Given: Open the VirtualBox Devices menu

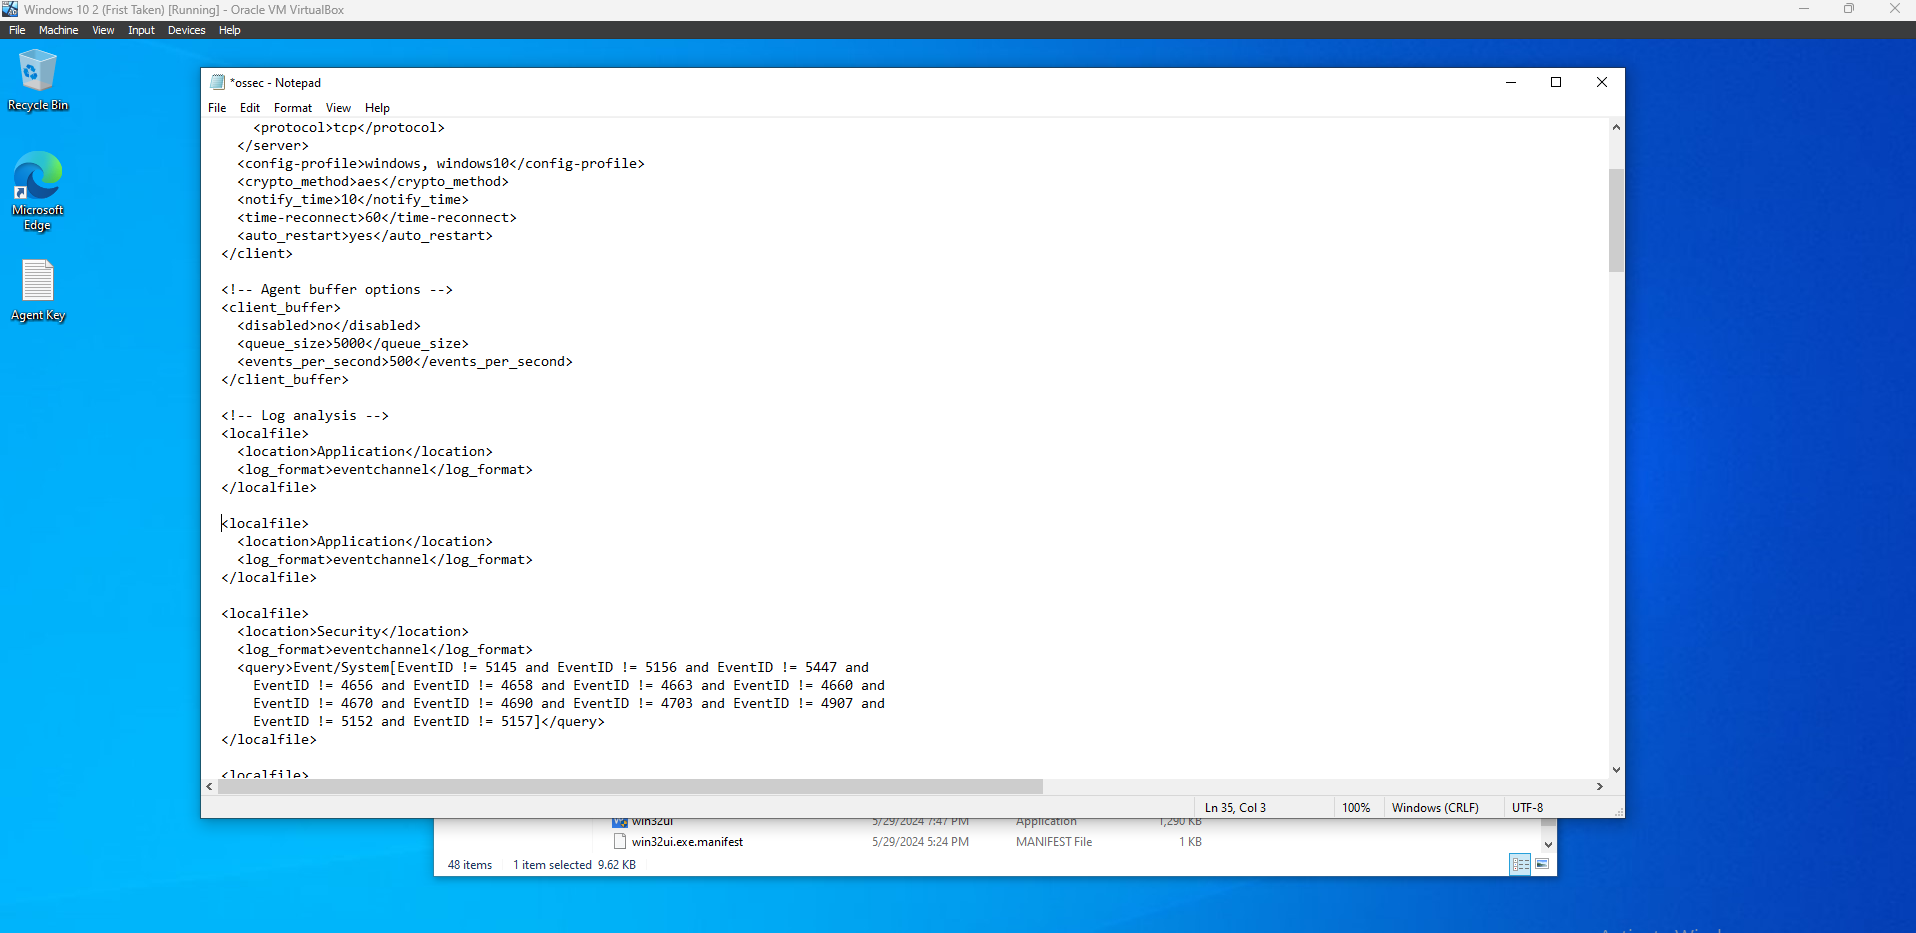Looking at the screenshot, I should [x=186, y=30].
